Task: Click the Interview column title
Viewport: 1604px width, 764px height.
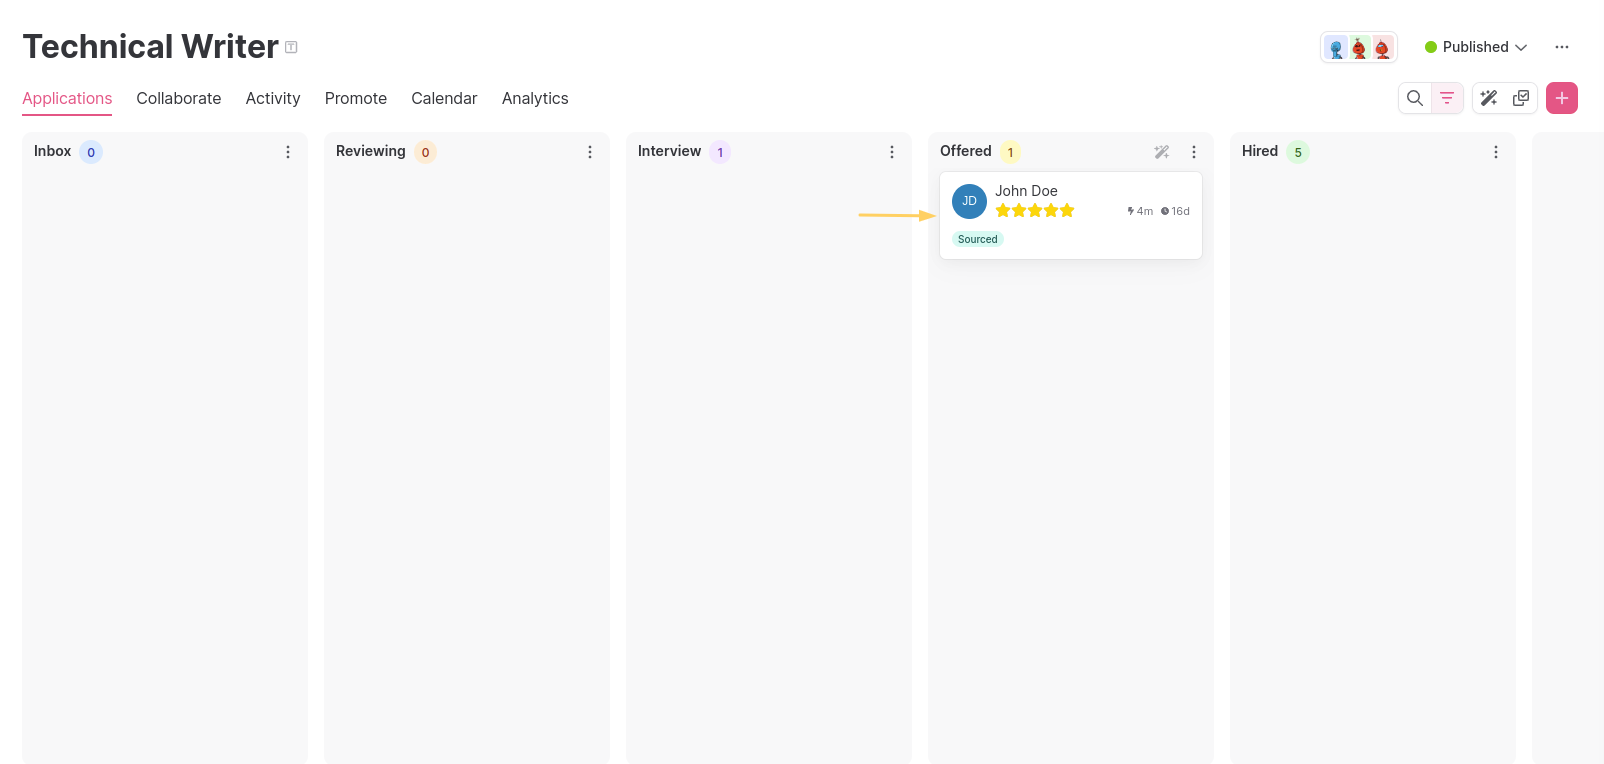Action: (669, 151)
